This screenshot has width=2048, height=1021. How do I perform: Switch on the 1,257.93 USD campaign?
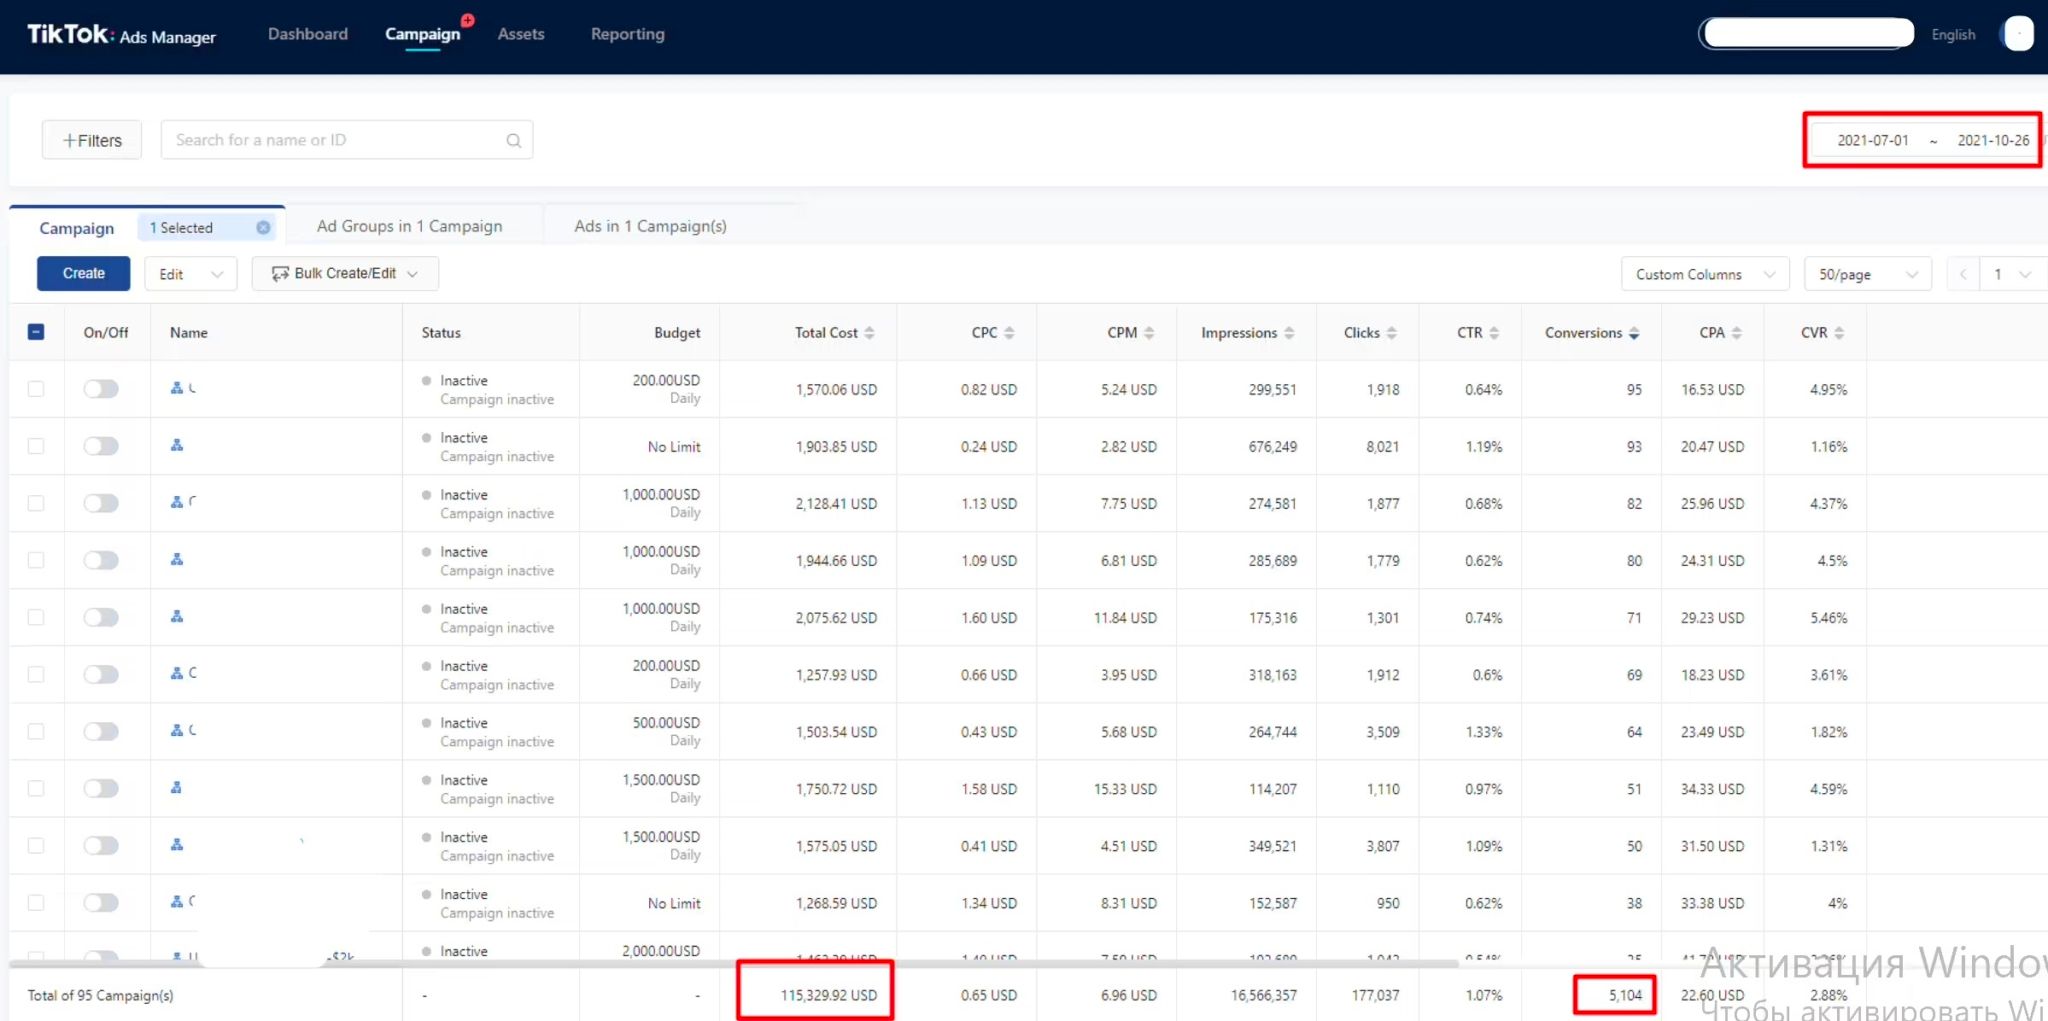(101, 674)
